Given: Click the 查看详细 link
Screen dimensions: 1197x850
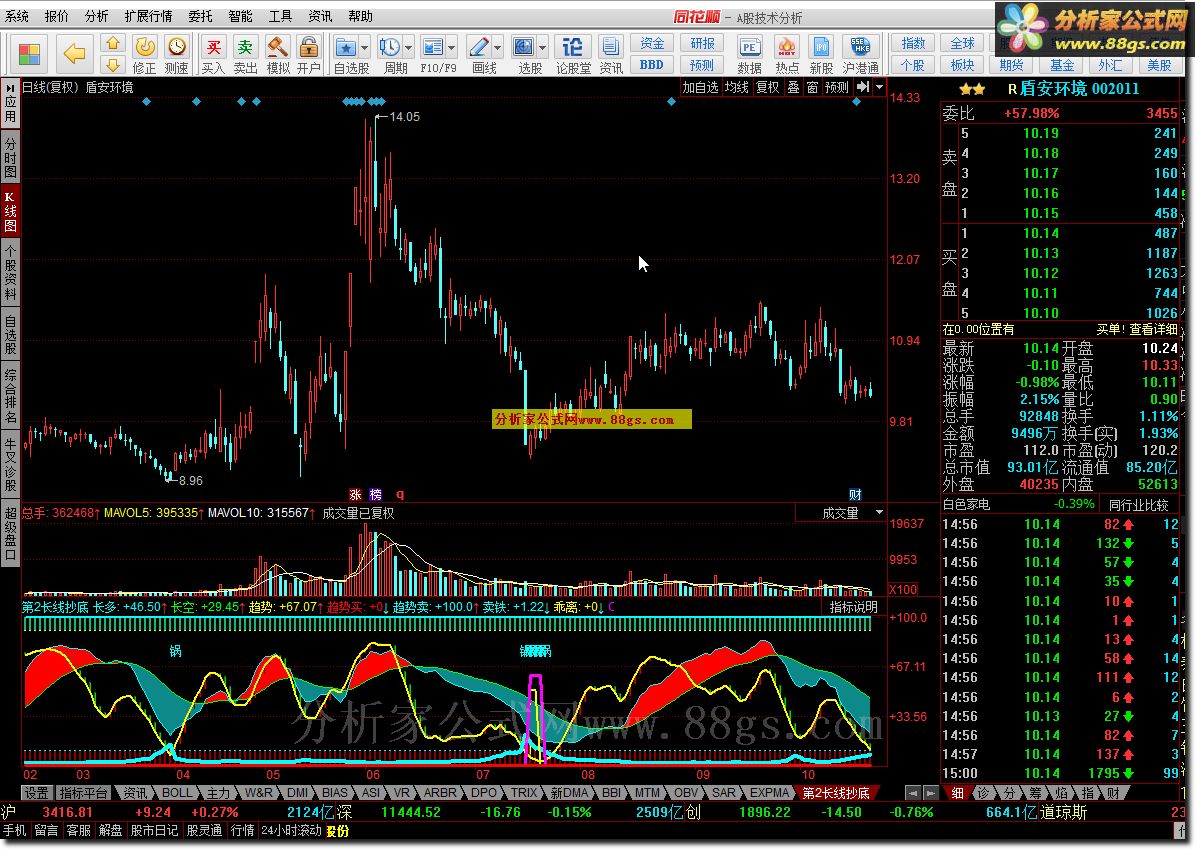Looking at the screenshot, I should (x=1153, y=329).
